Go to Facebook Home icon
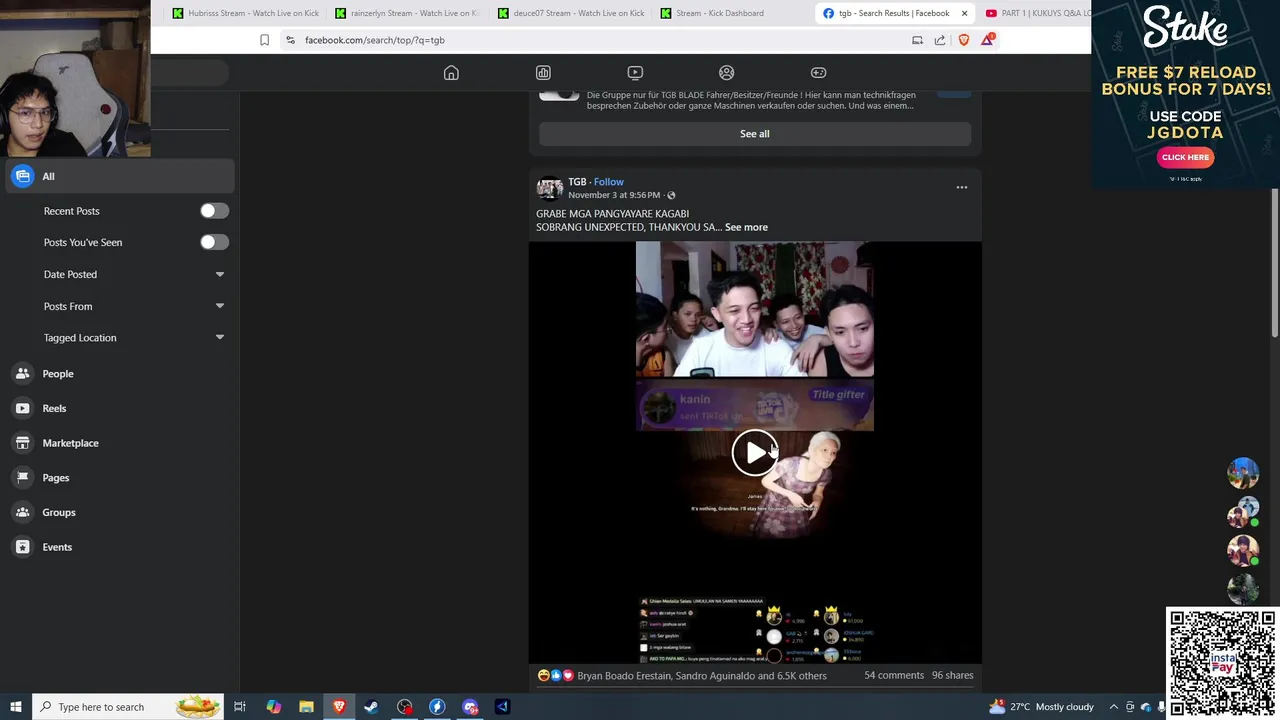The height and width of the screenshot is (720, 1280). [x=451, y=73]
